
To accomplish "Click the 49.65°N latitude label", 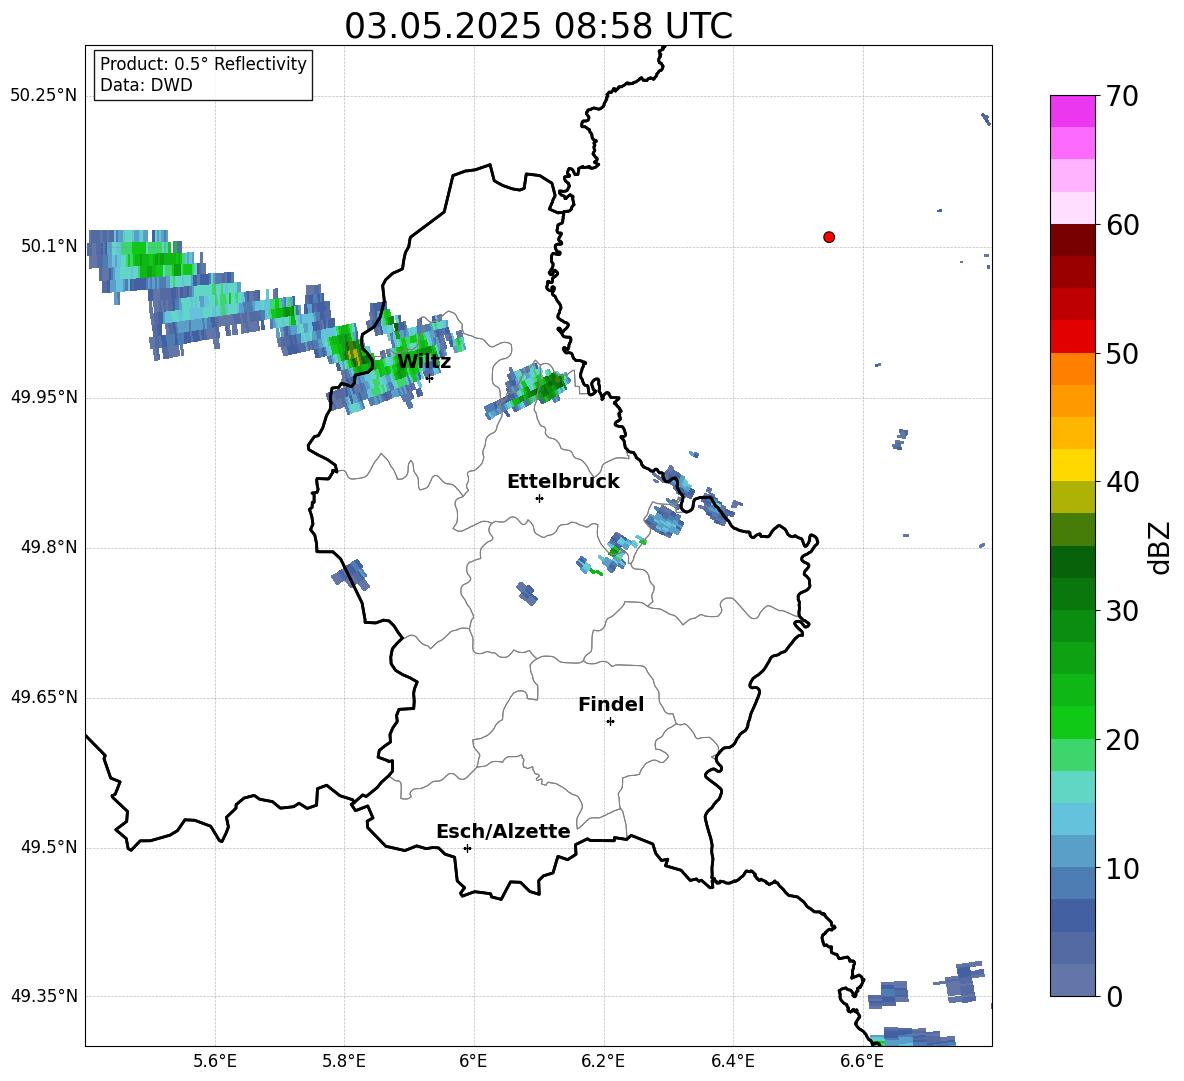I will (x=44, y=697).
